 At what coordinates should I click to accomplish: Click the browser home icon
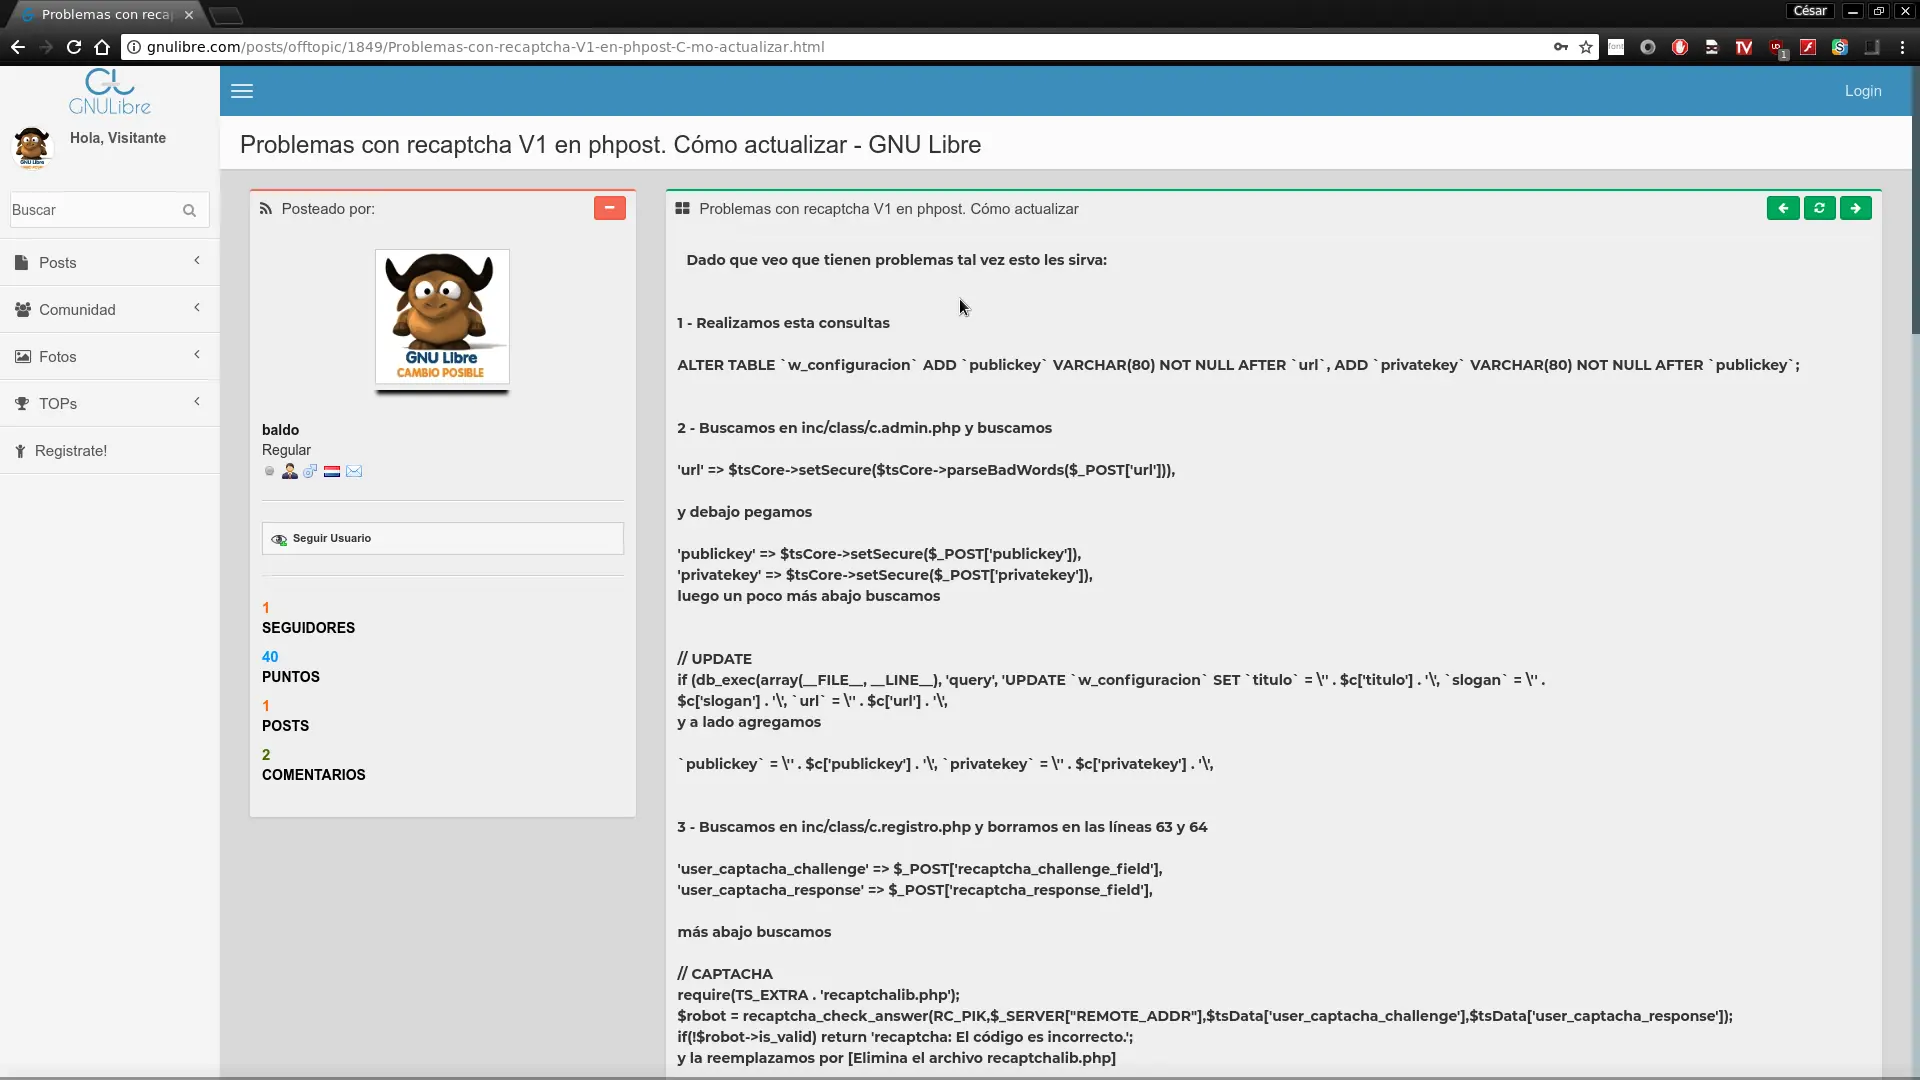pos(102,47)
